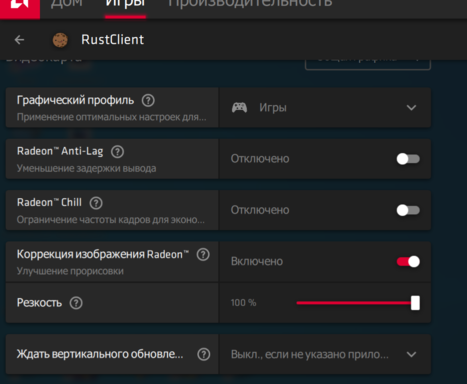The image size is (467, 384).
Task: Open the Ждать вертикального обновления dropdown
Action: click(325, 354)
